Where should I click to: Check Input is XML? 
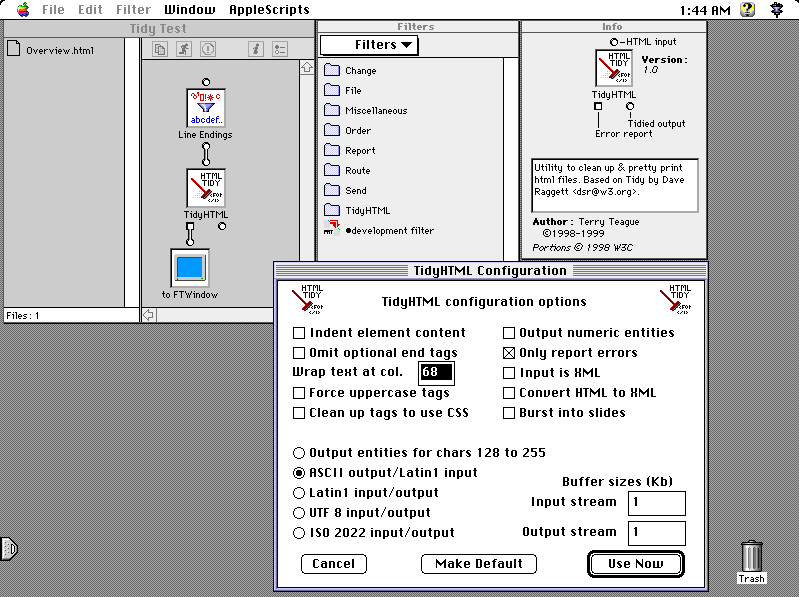click(x=509, y=373)
